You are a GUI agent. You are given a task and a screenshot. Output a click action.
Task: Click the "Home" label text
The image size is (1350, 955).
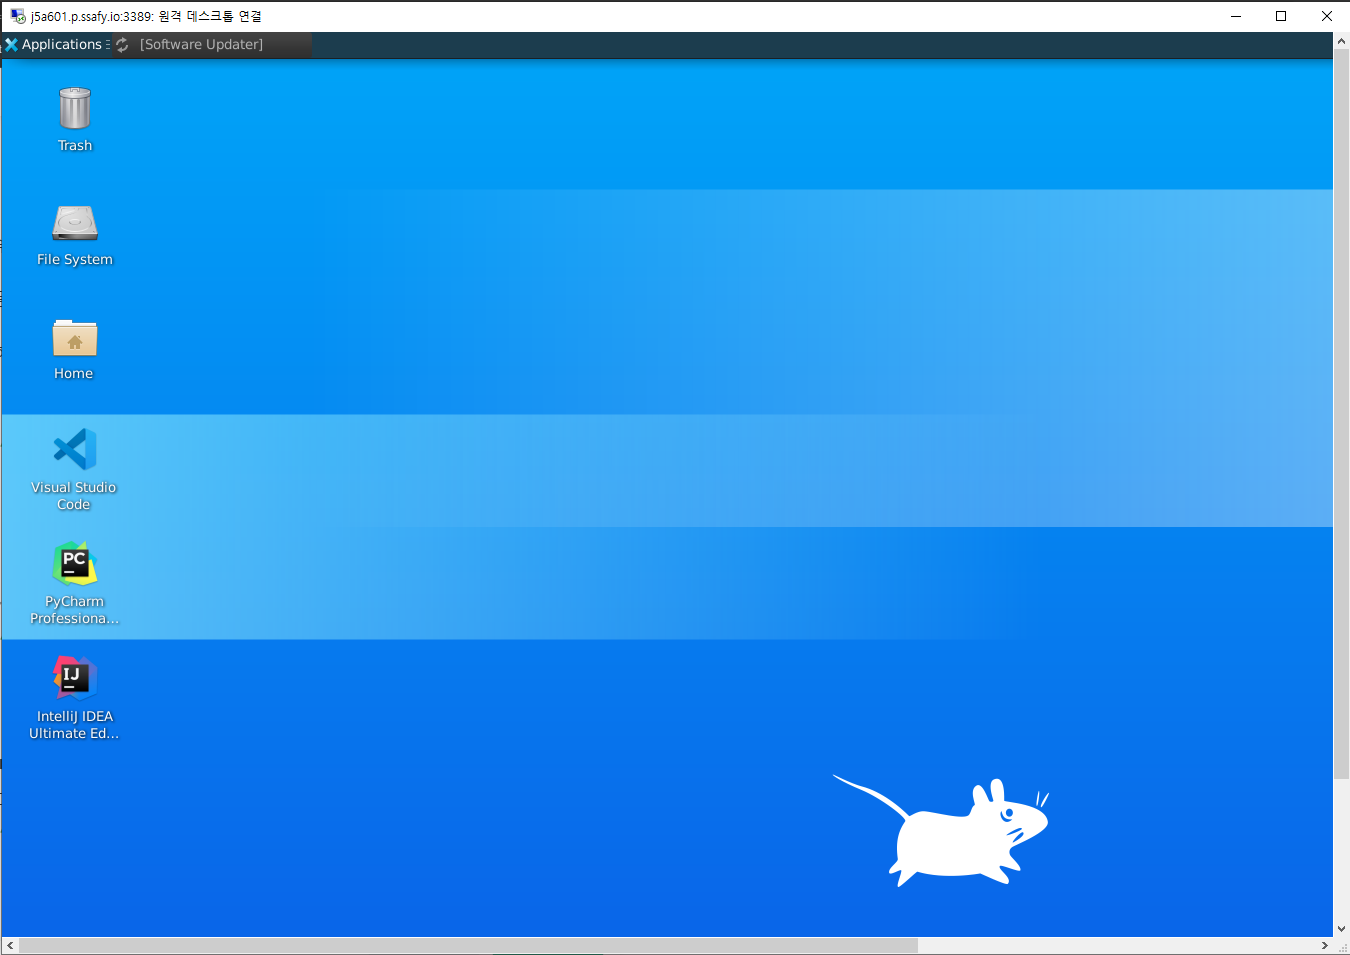pyautogui.click(x=74, y=374)
